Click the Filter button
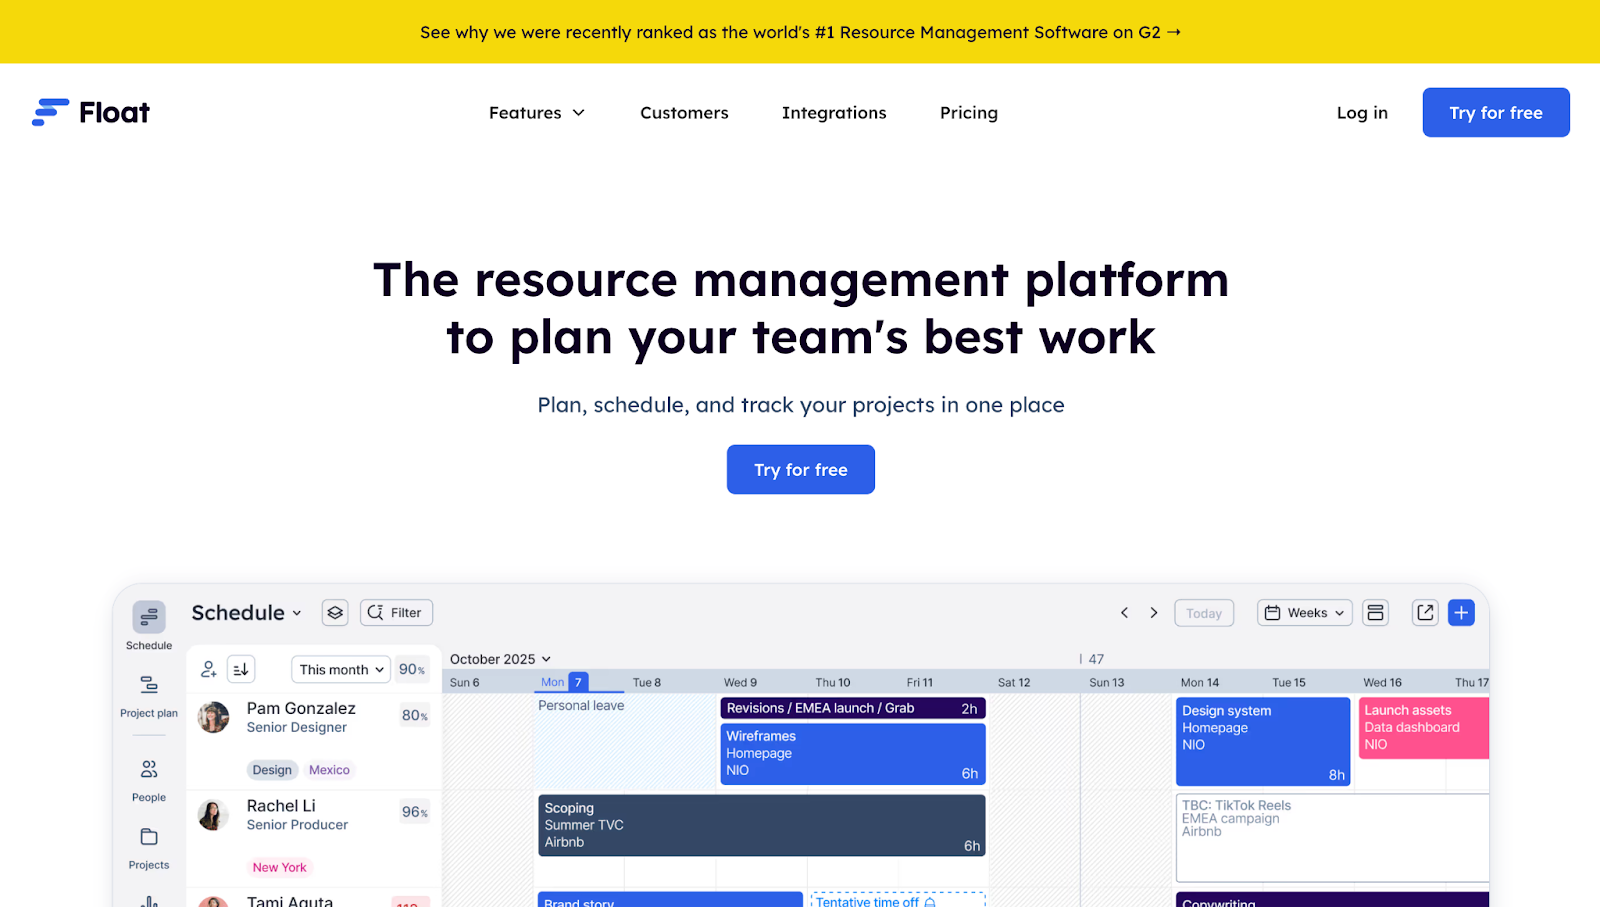The image size is (1600, 907). coord(396,613)
